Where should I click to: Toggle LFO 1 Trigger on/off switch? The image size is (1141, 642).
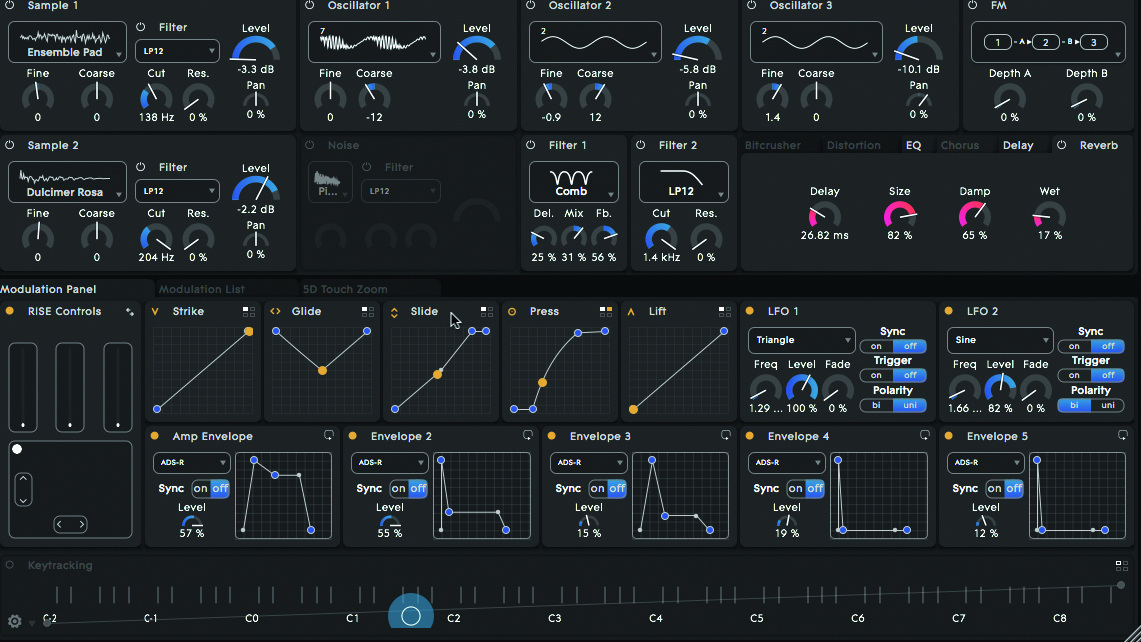[893, 376]
